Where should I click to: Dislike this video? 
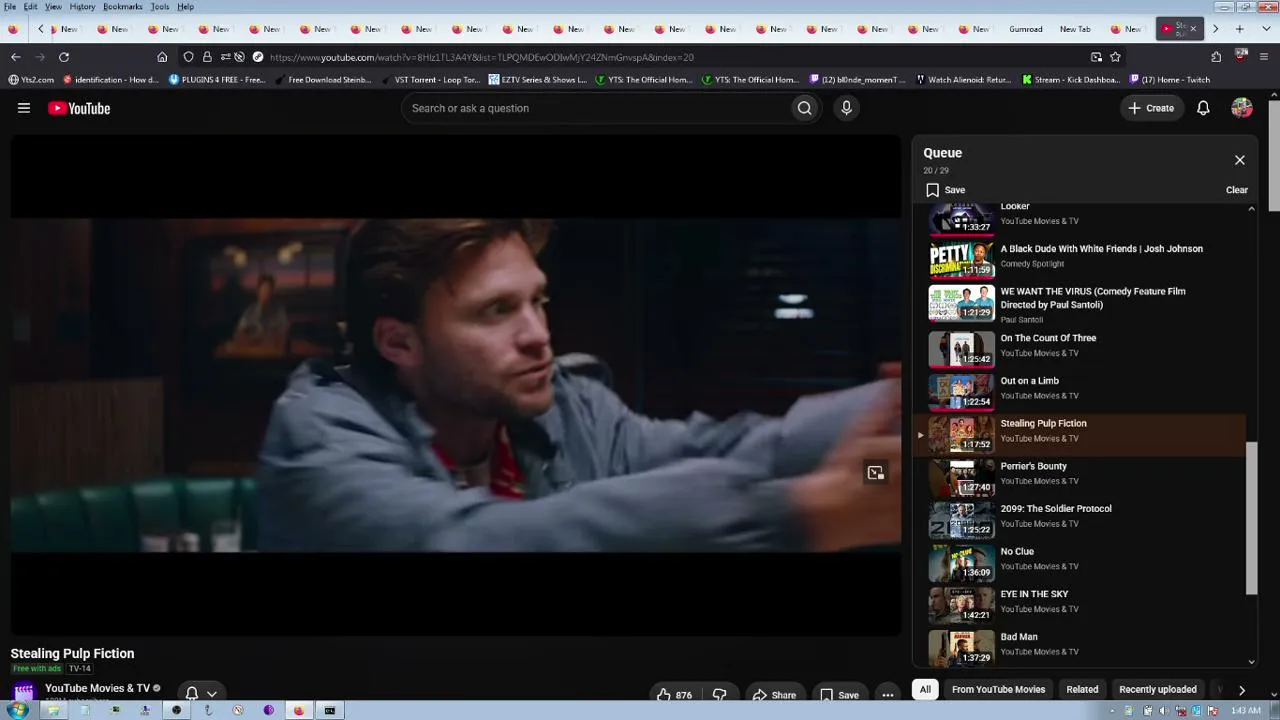[719, 695]
